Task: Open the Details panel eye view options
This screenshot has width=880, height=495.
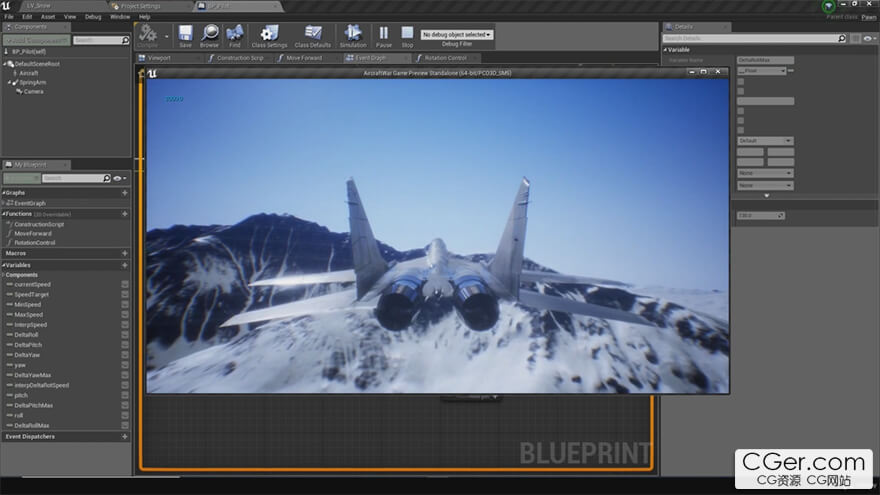Action: (x=869, y=39)
